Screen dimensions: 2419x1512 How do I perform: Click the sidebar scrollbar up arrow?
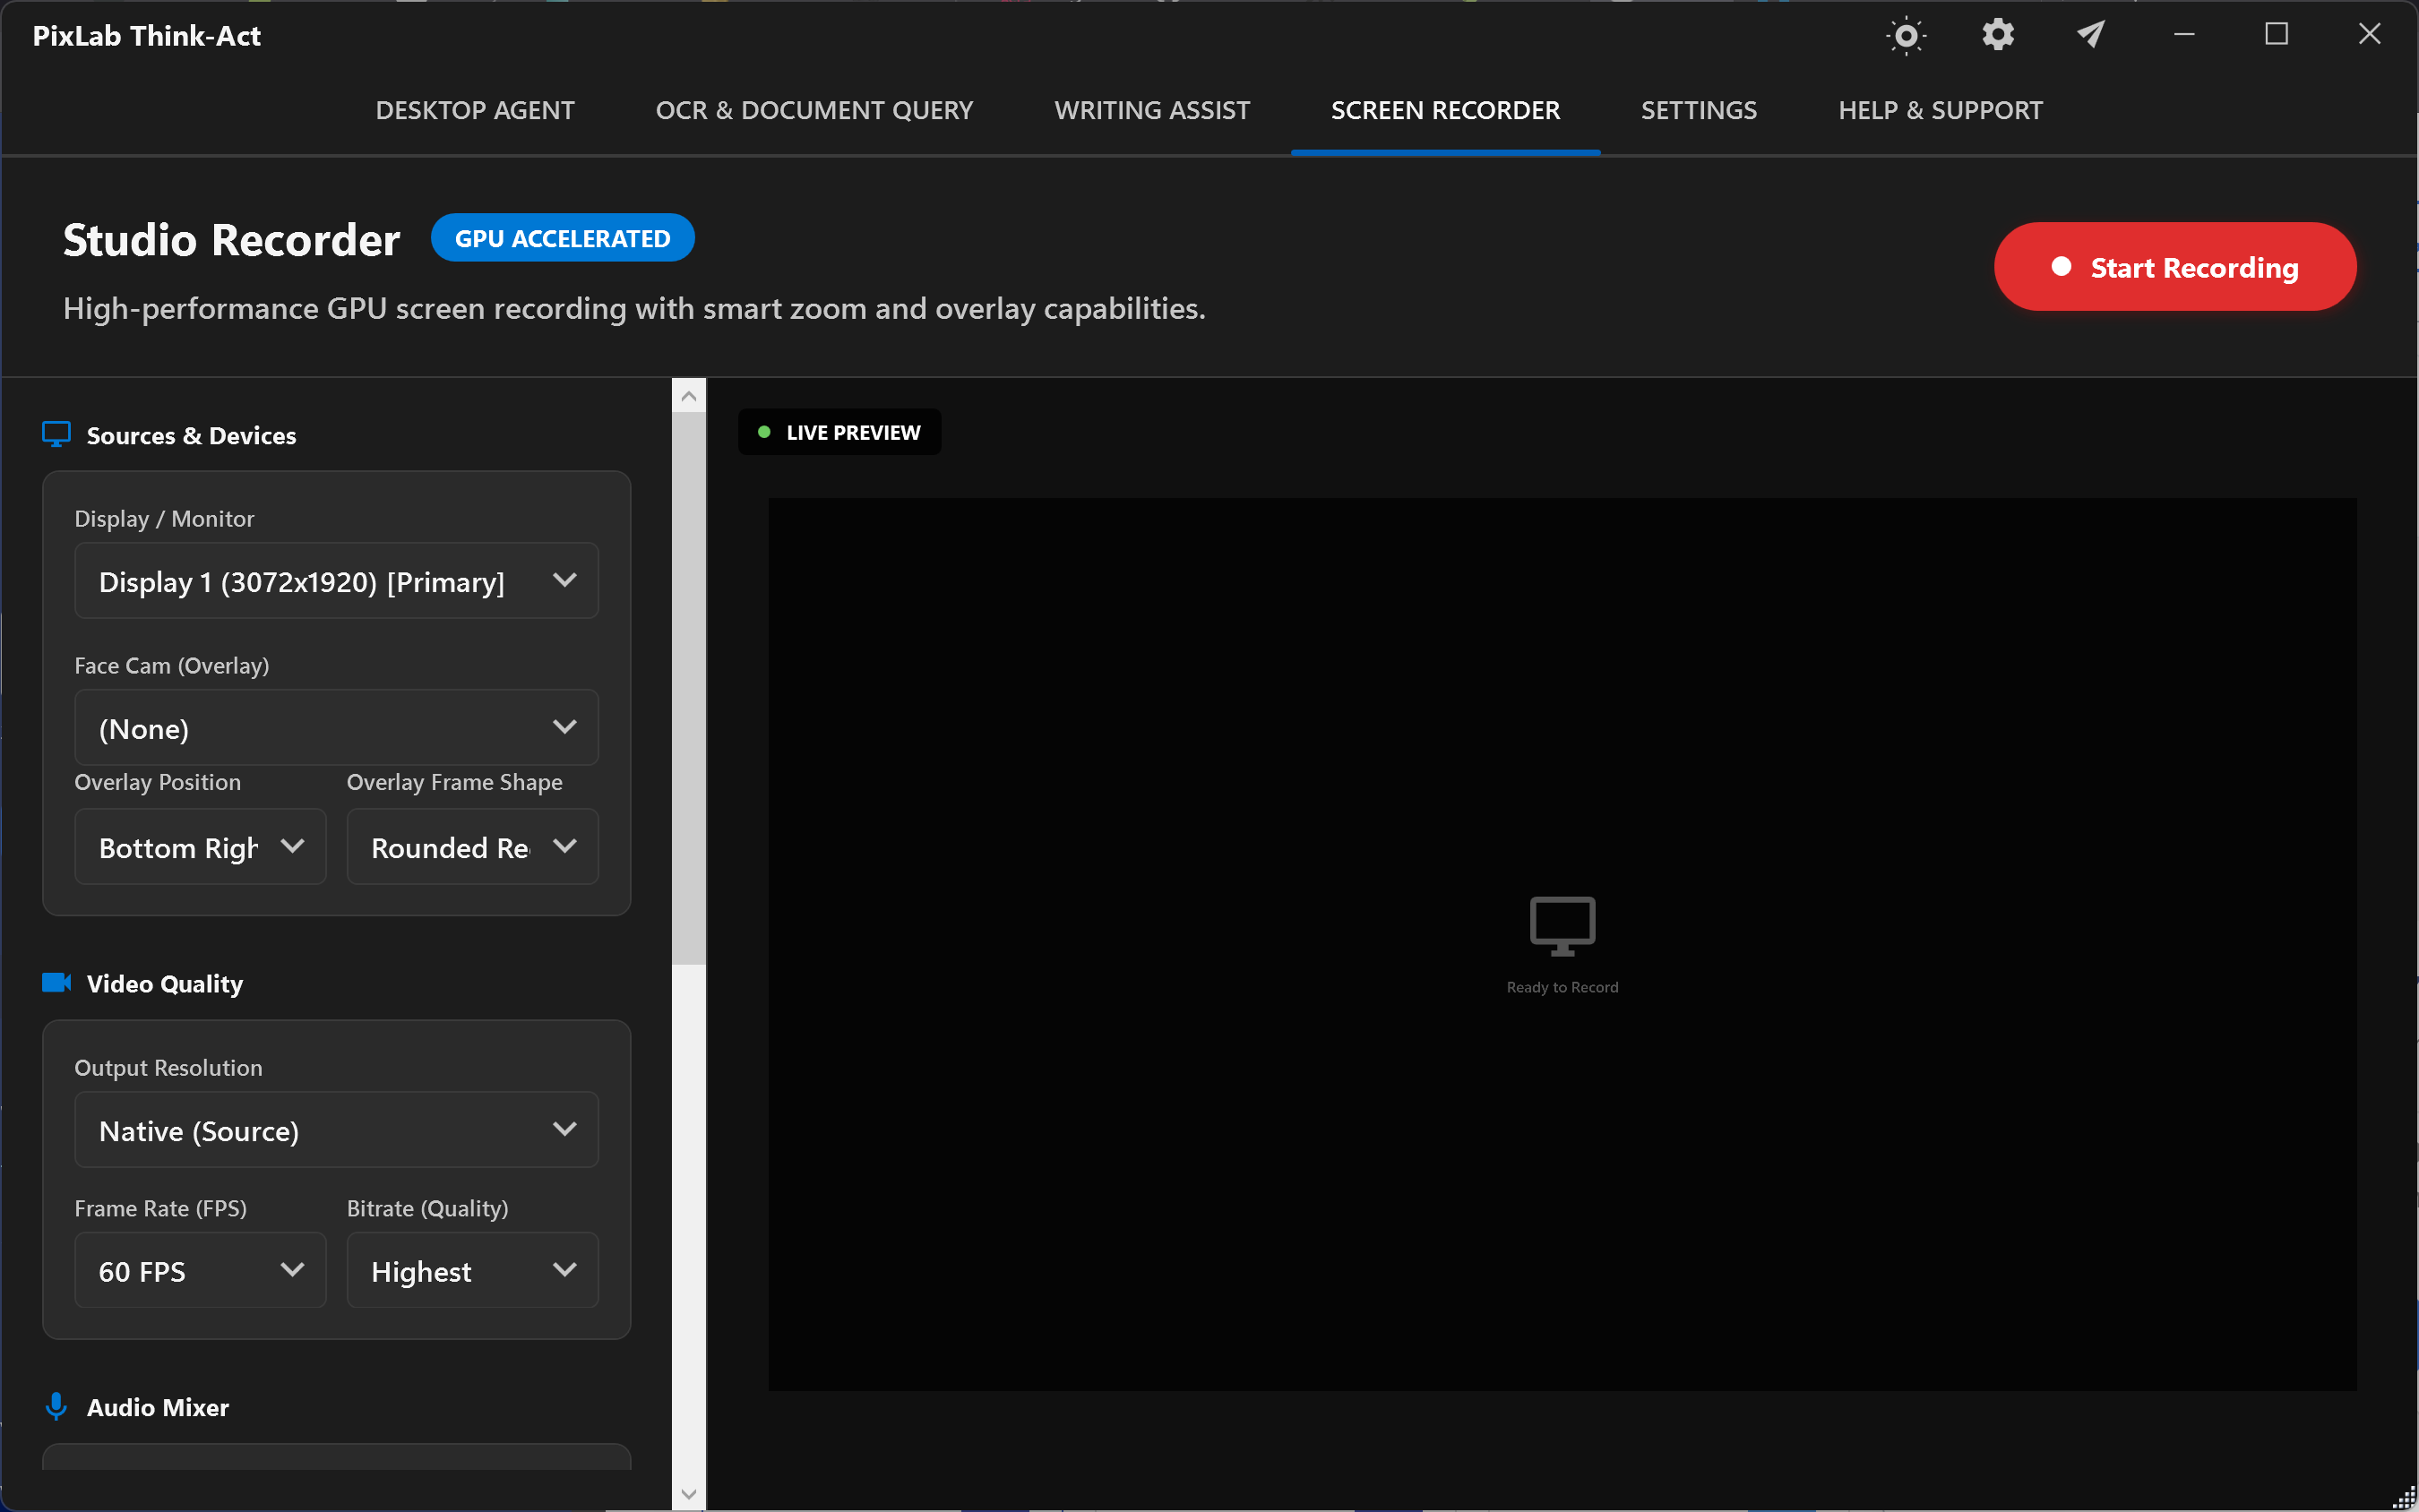point(688,396)
